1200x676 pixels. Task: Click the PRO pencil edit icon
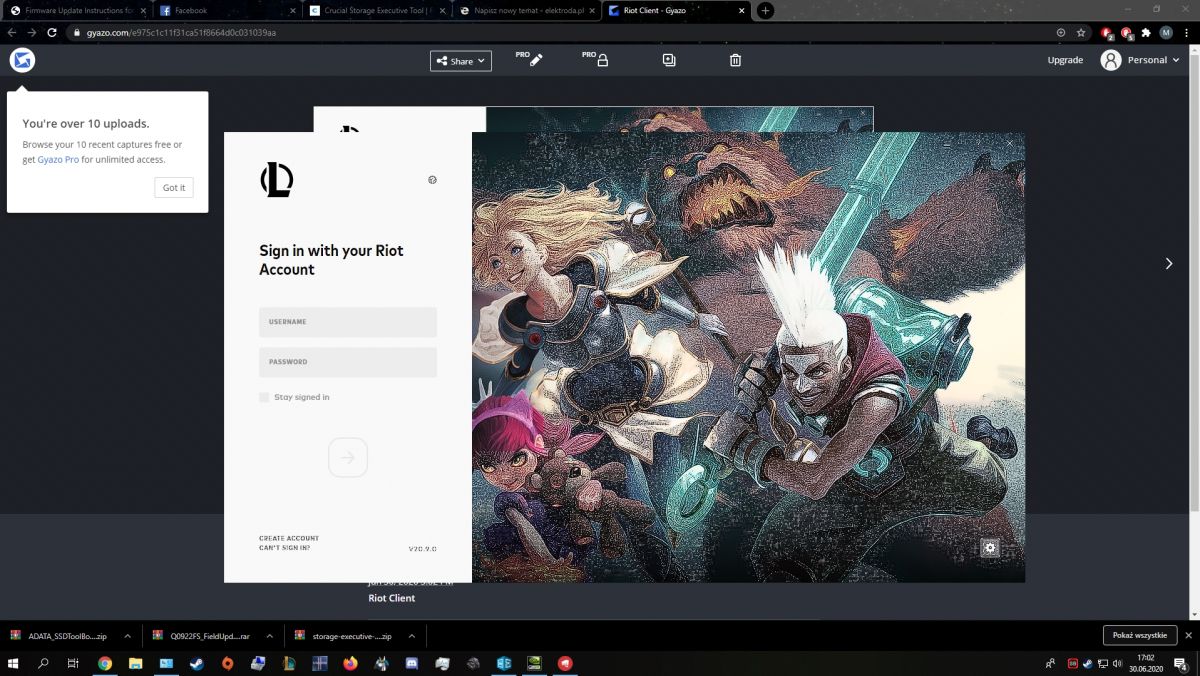(x=531, y=59)
